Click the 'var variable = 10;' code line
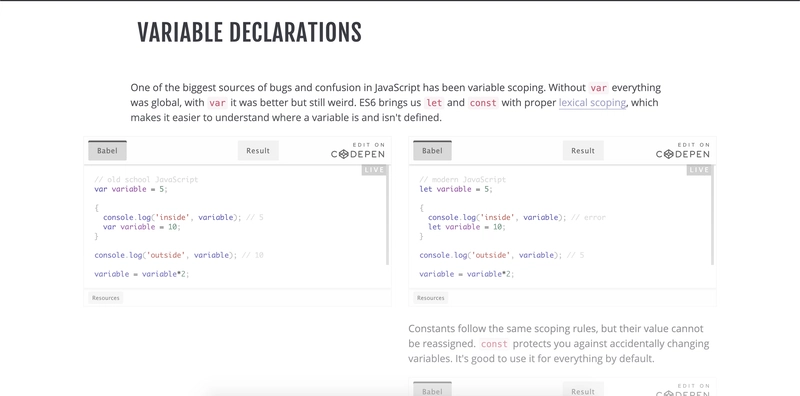This screenshot has height=396, width=800. coord(142,227)
